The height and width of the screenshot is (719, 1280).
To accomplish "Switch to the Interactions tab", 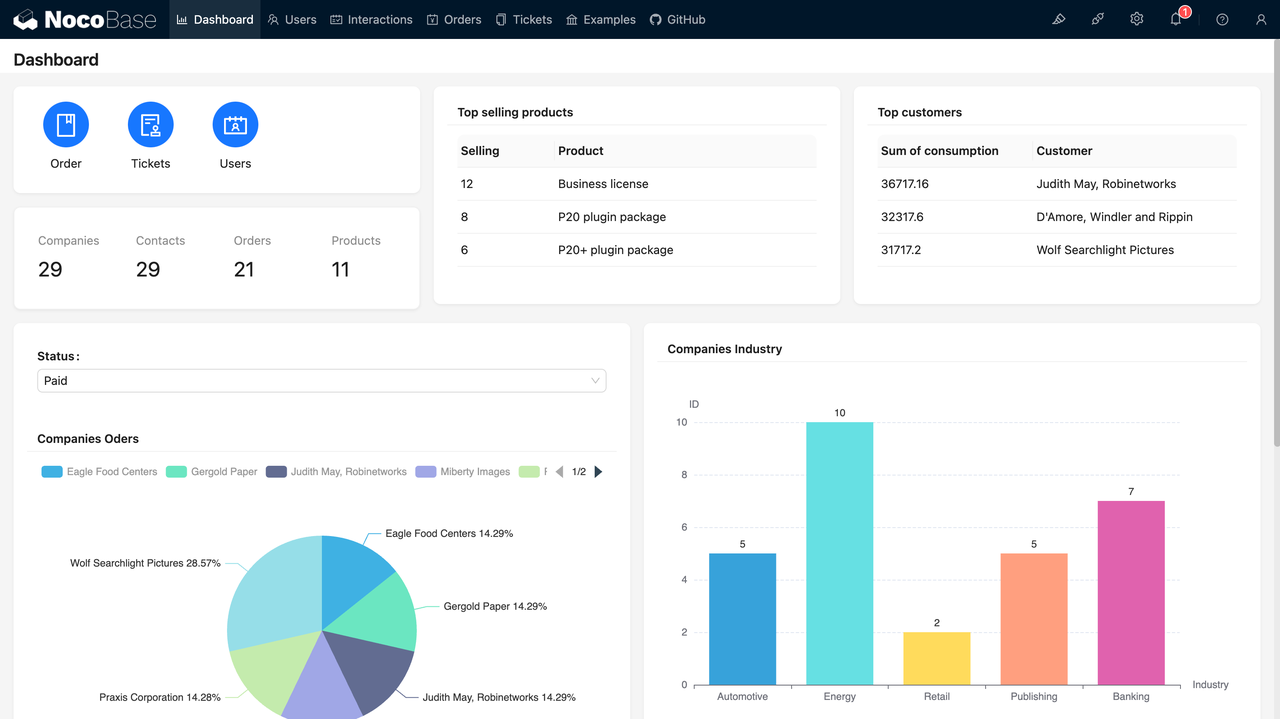I will [x=371, y=19].
